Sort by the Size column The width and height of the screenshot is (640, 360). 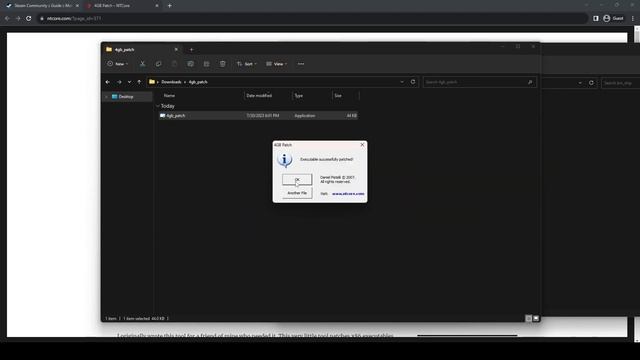click(338, 96)
